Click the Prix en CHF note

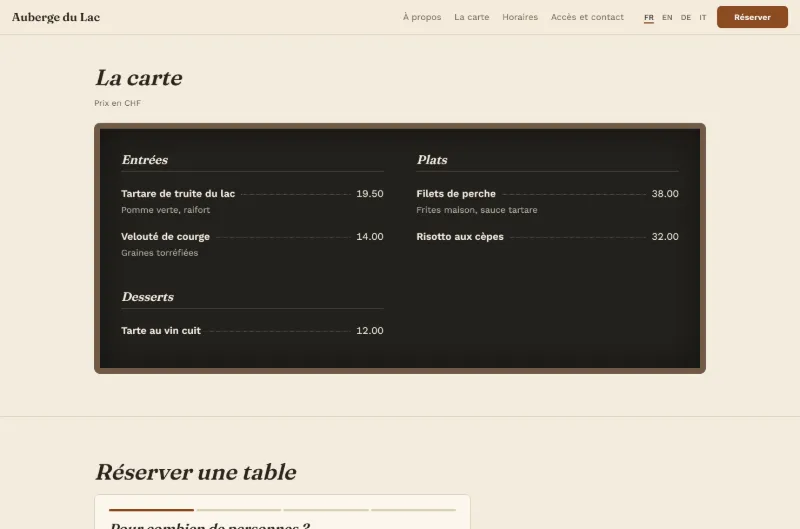coord(117,103)
